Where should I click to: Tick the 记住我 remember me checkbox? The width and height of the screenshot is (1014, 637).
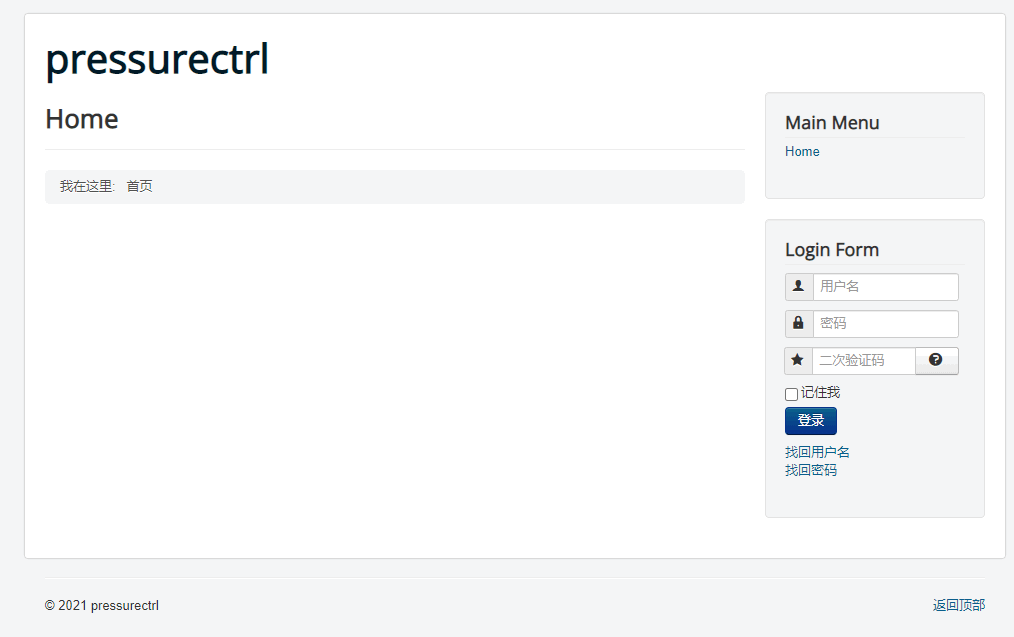(792, 394)
